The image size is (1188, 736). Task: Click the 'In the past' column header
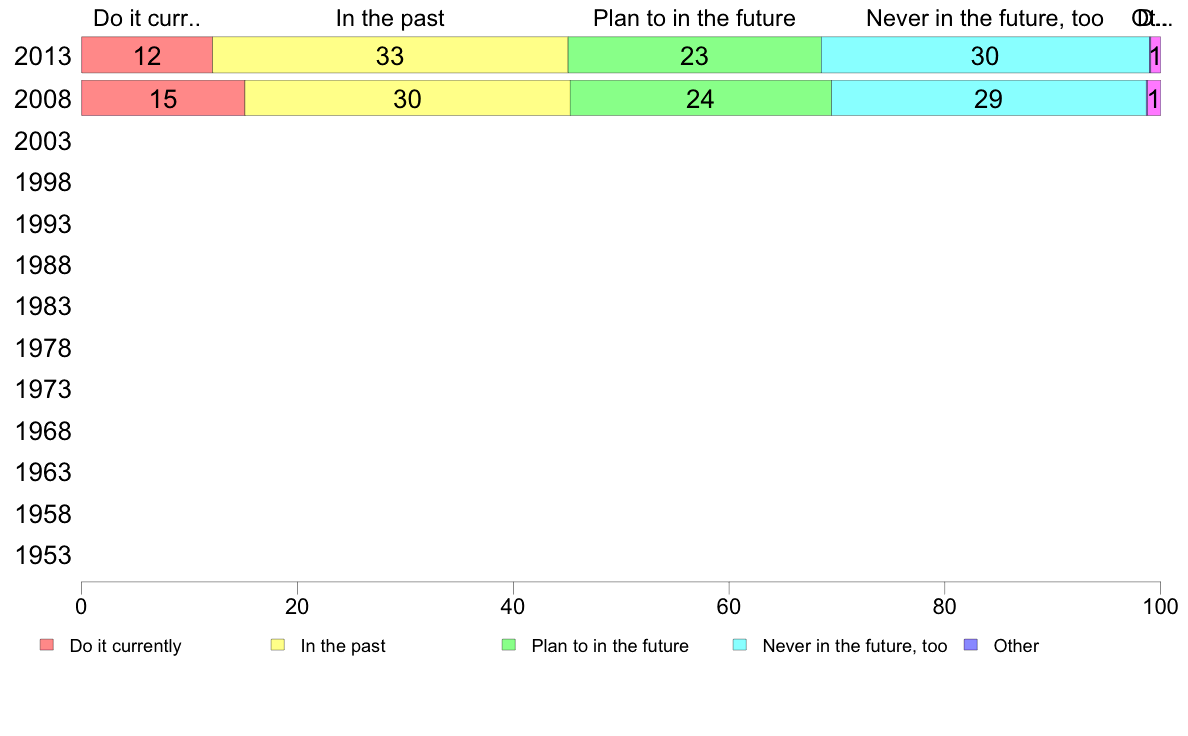390,18
